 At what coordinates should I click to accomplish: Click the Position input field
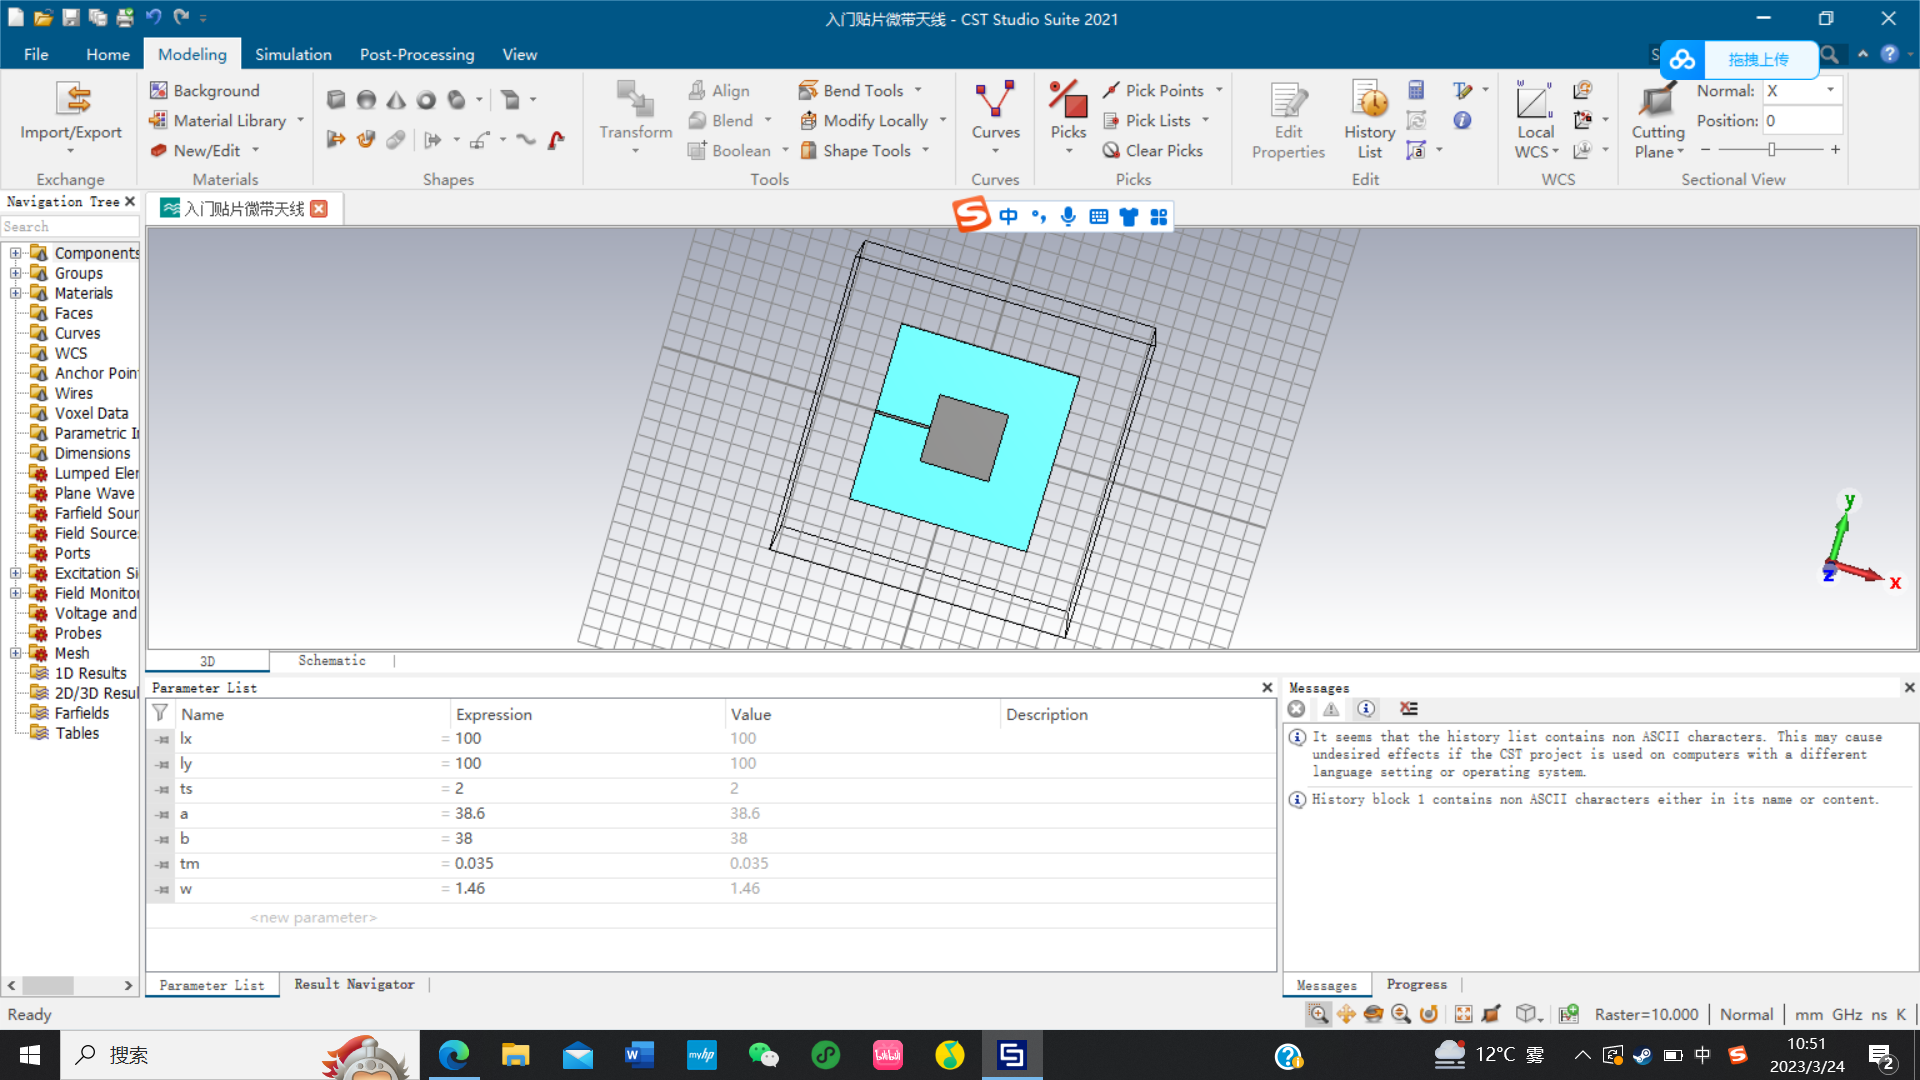click(x=1802, y=120)
